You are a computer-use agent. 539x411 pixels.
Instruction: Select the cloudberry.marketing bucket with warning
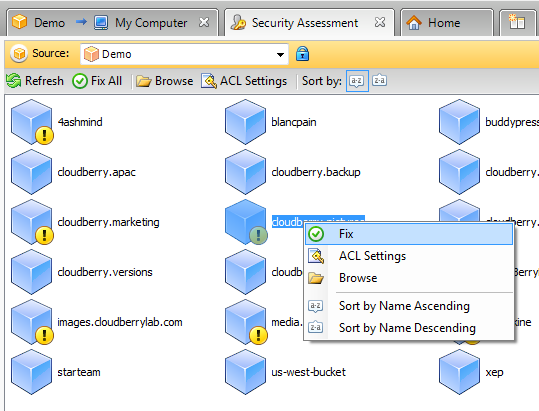tap(32, 222)
